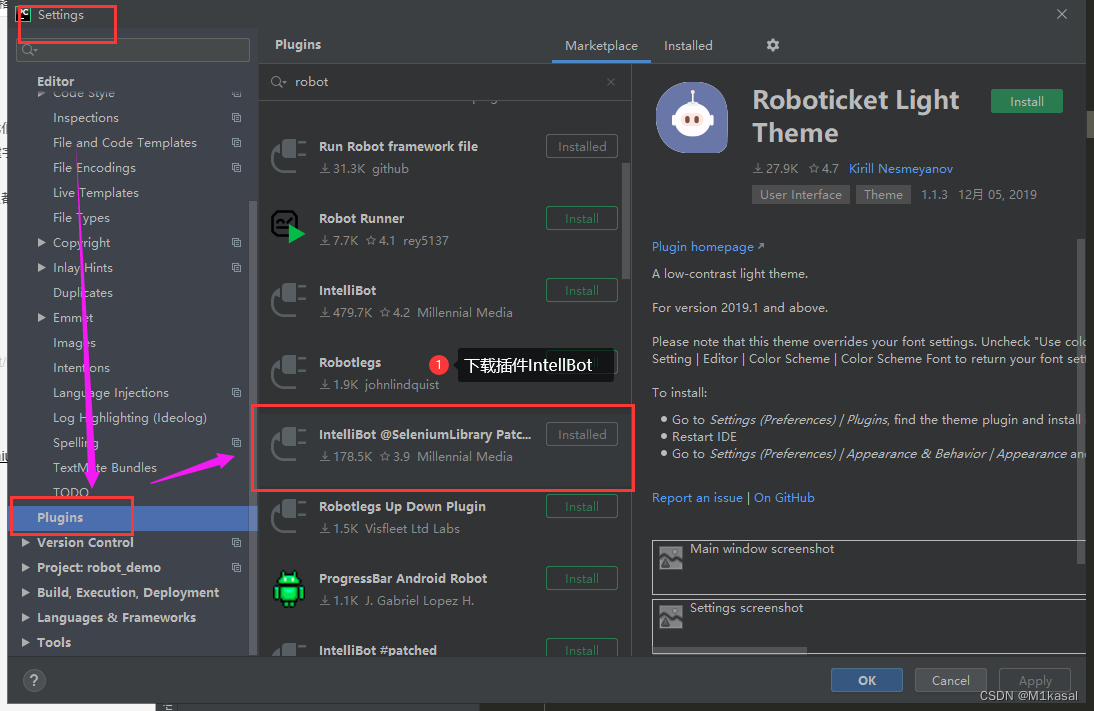Switch to the Marketplace tab
The height and width of the screenshot is (711, 1094).
pos(601,46)
